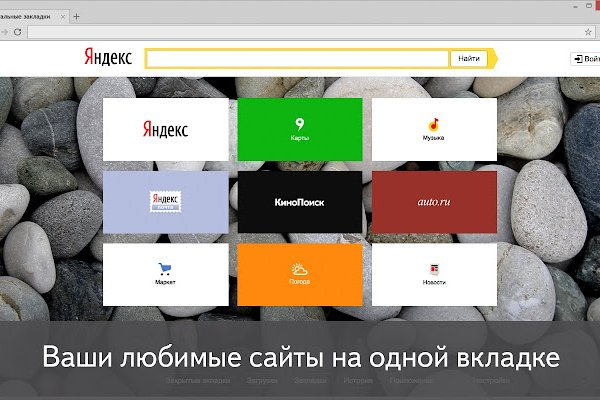Open a new browser tab
600x400 pixels.
pyautogui.click(x=77, y=17)
